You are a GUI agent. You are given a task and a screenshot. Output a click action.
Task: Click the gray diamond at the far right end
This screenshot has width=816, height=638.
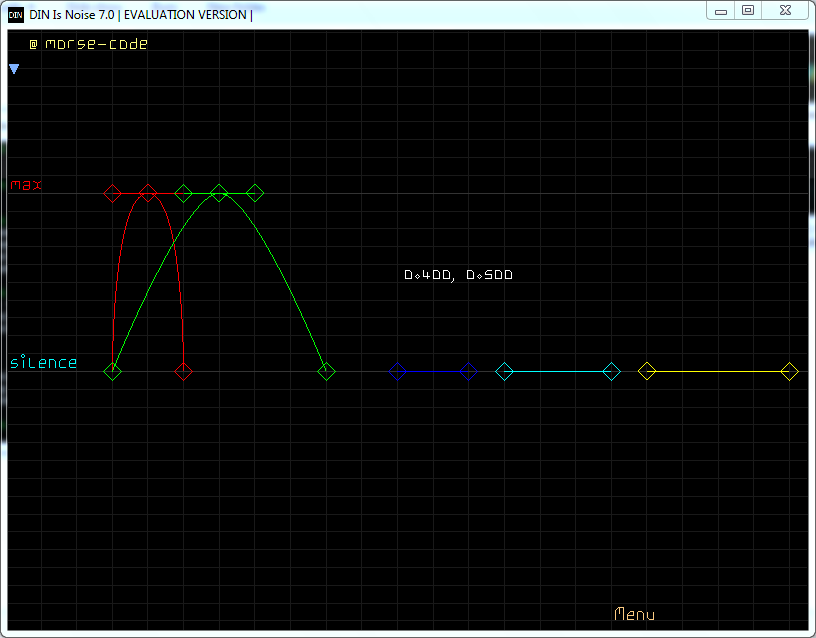[789, 372]
